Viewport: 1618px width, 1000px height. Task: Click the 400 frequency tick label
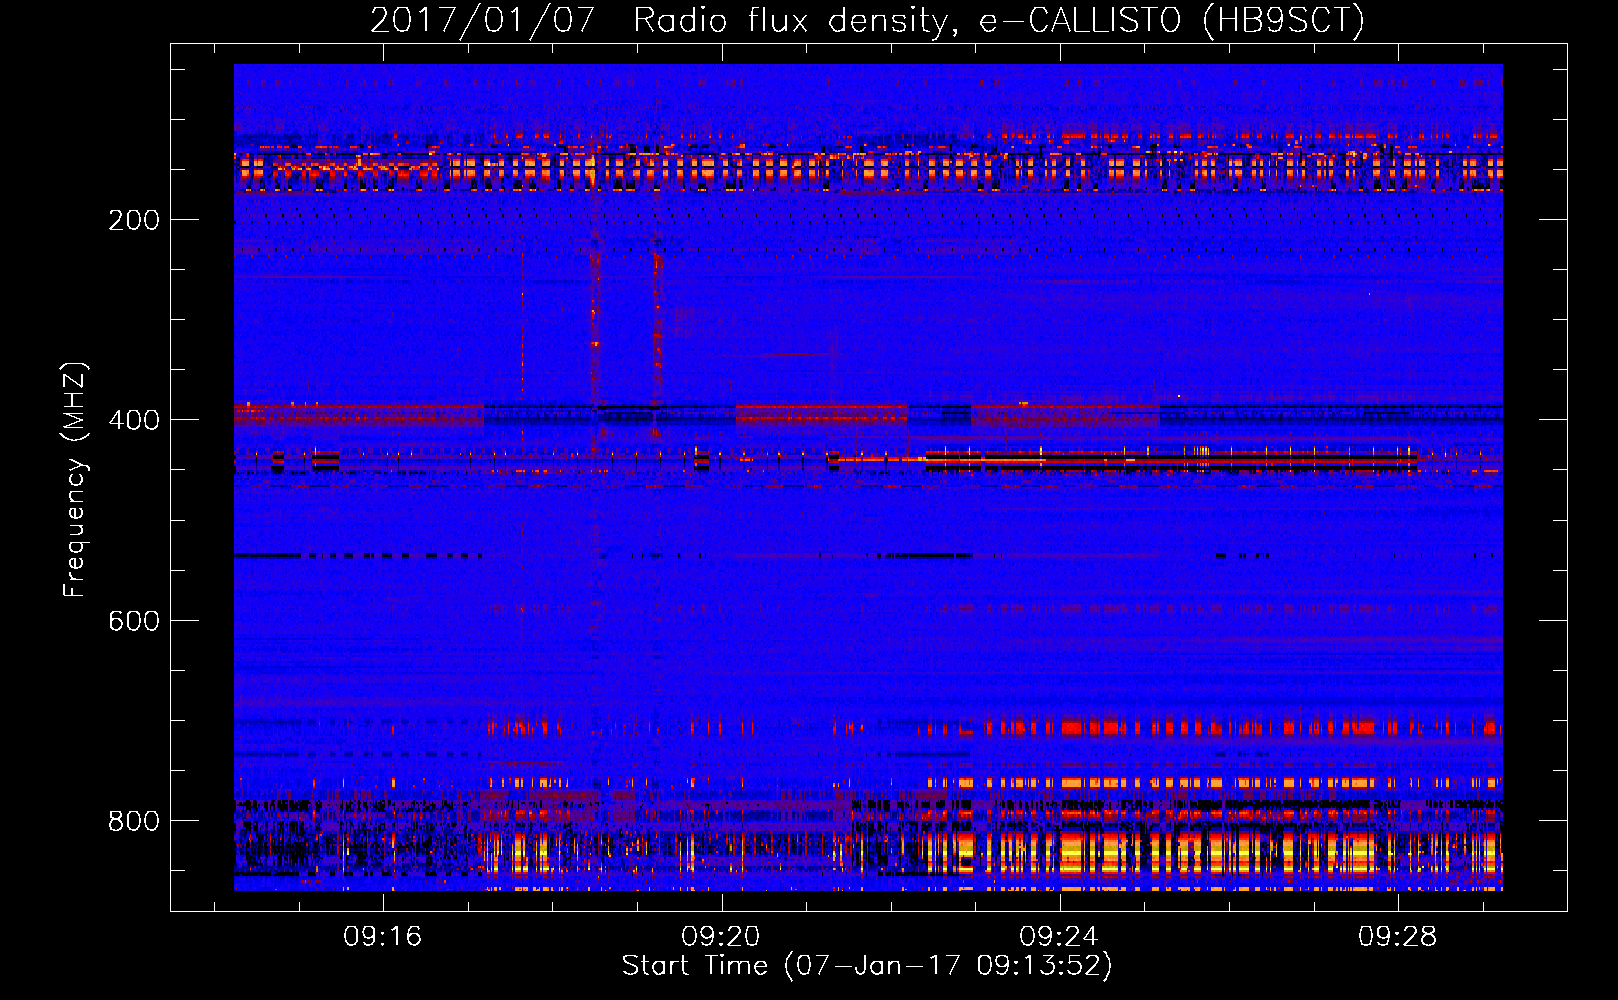[134, 420]
